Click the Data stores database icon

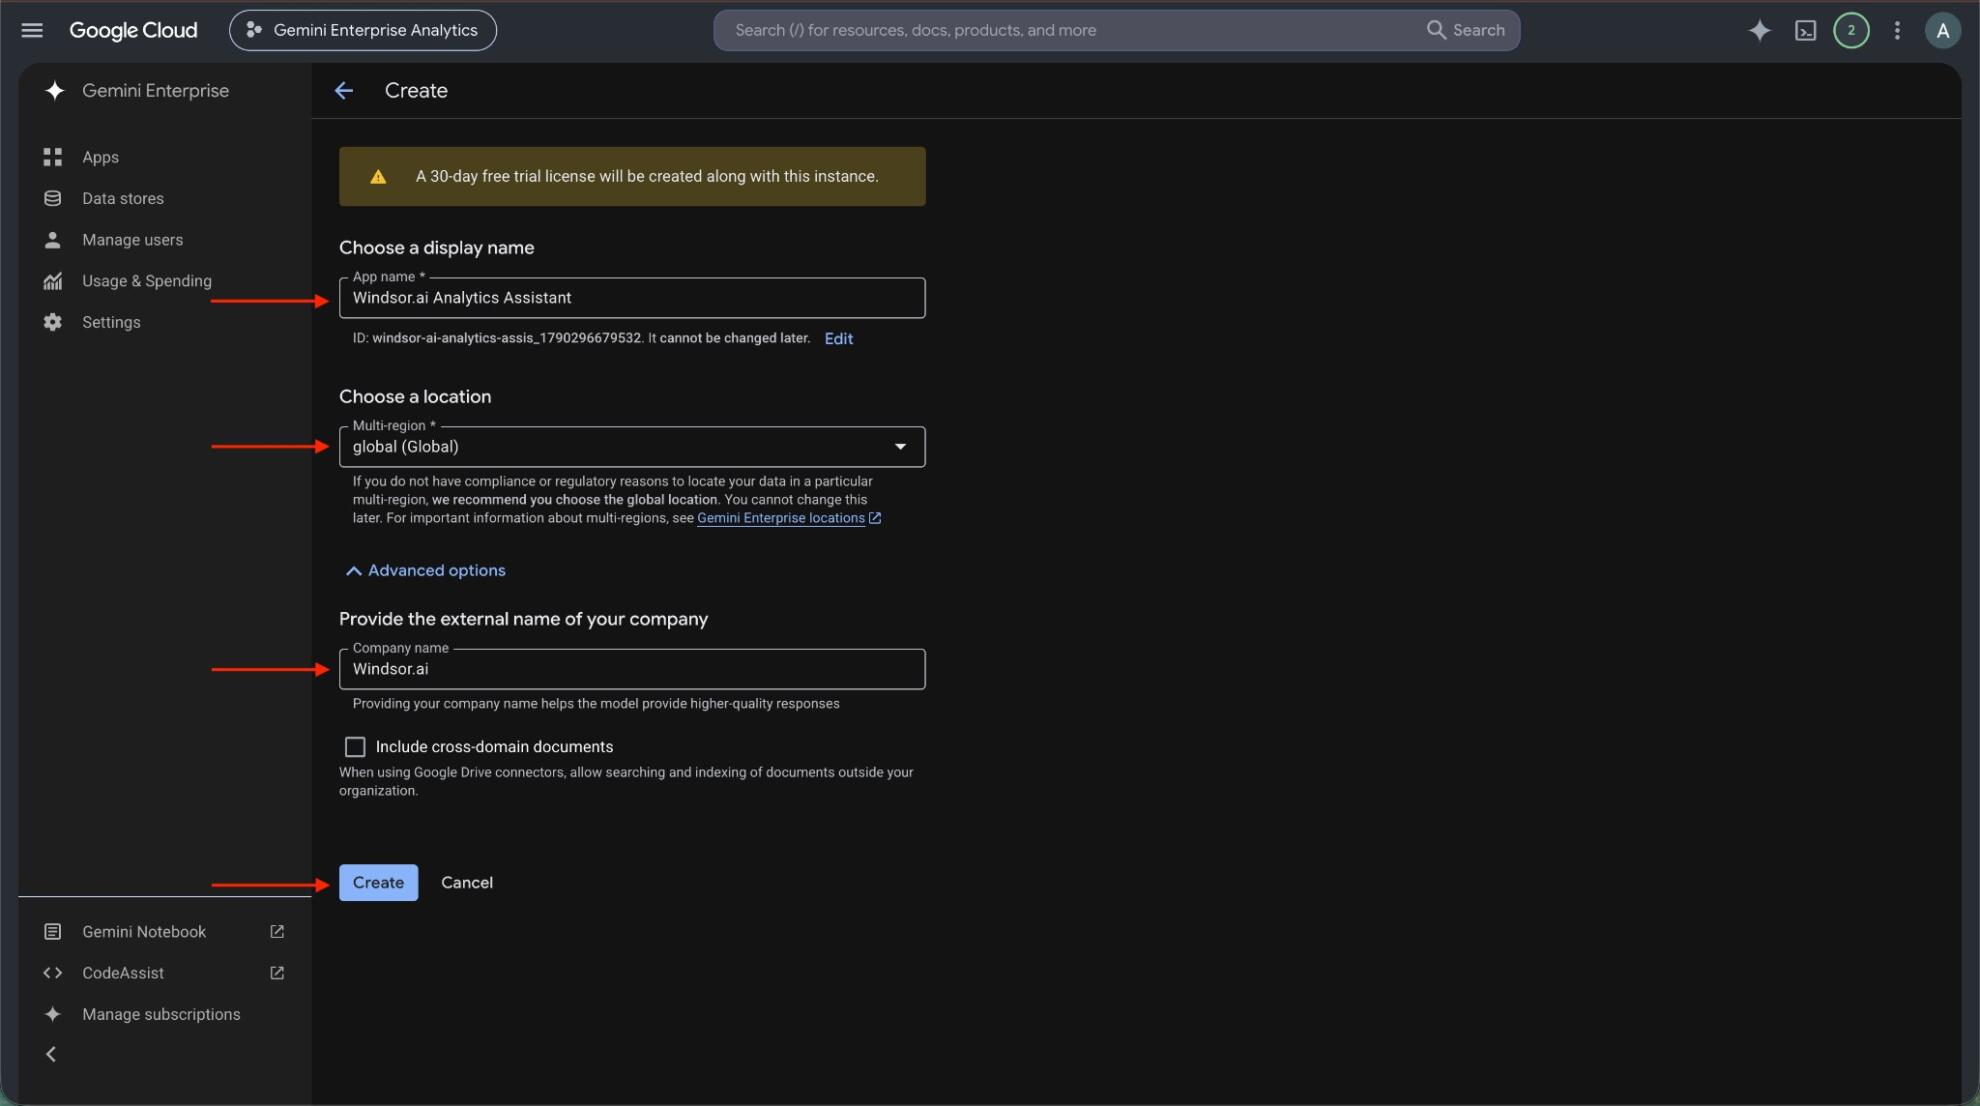click(x=53, y=198)
